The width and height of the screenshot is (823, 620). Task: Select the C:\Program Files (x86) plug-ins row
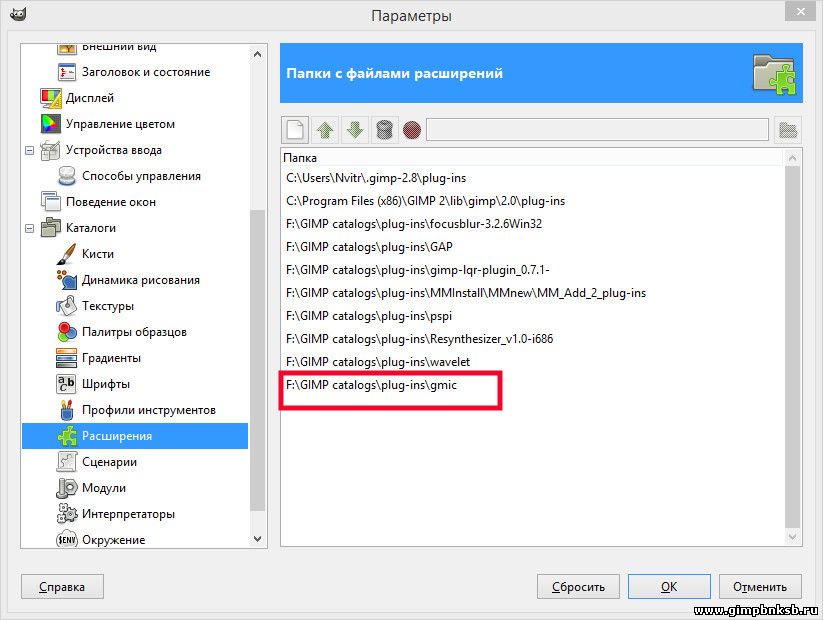point(533,201)
